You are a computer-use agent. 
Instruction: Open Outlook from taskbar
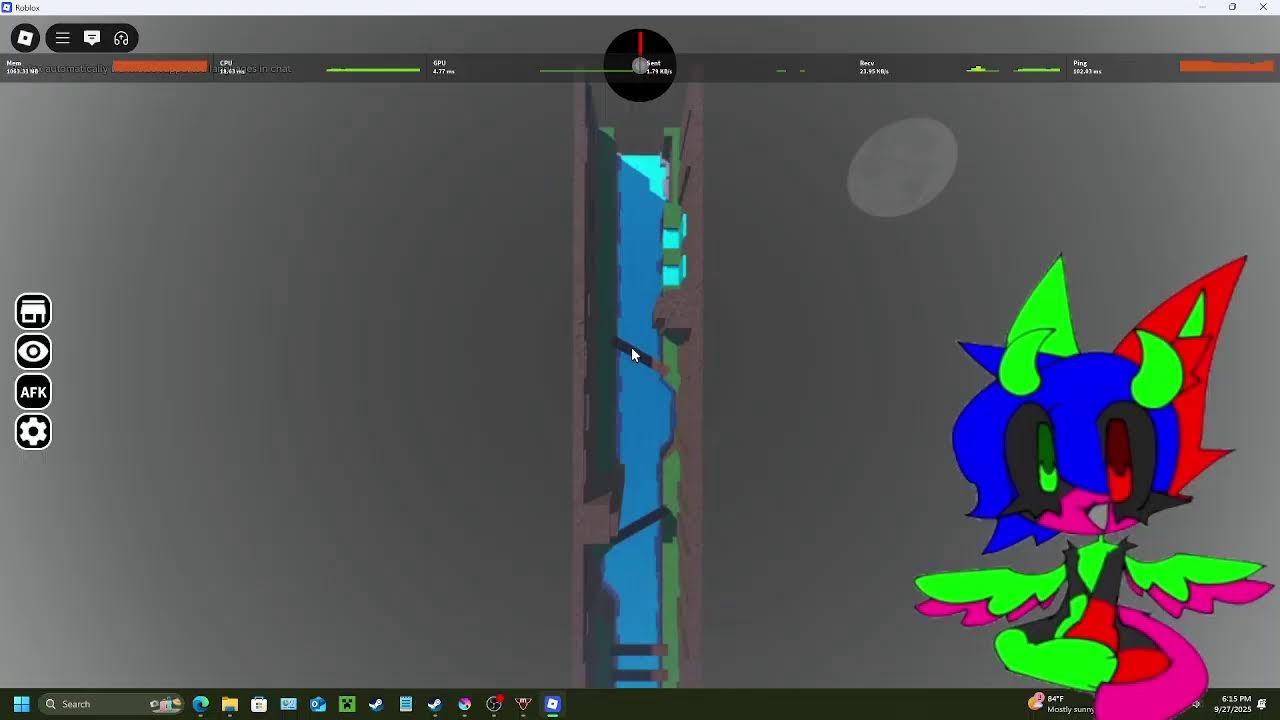pos(317,704)
